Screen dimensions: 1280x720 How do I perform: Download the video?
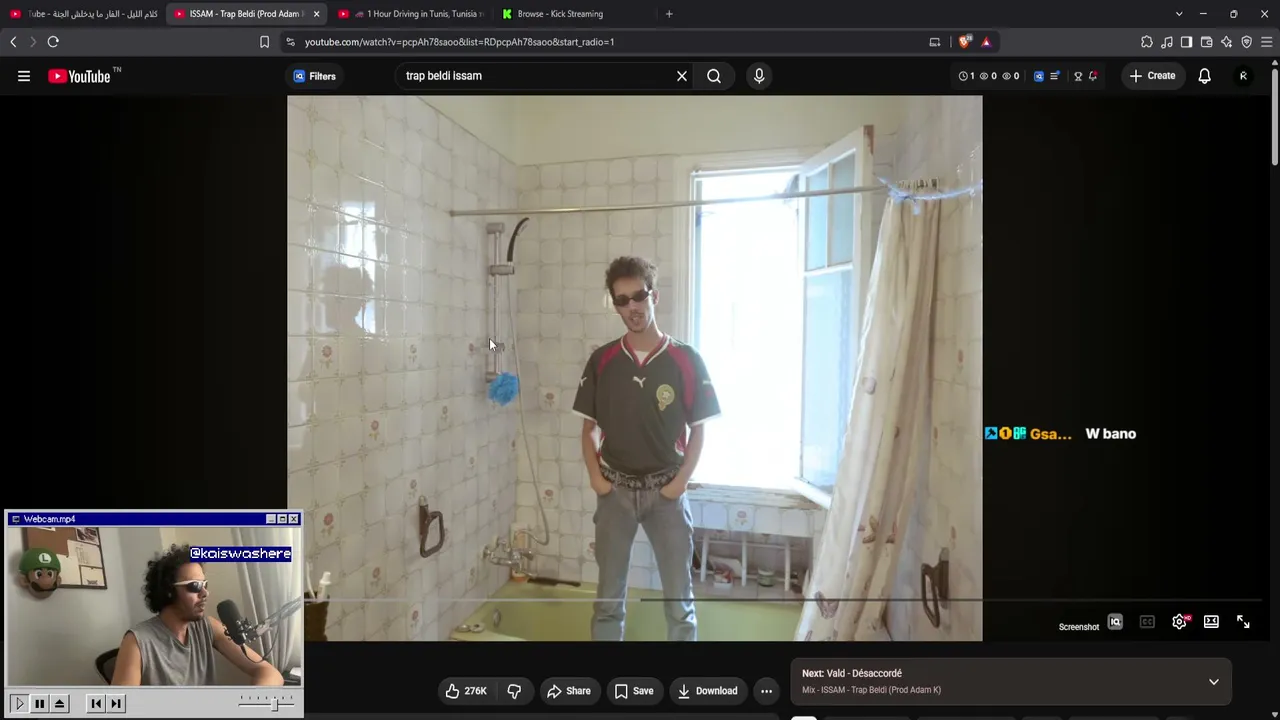pyautogui.click(x=707, y=691)
